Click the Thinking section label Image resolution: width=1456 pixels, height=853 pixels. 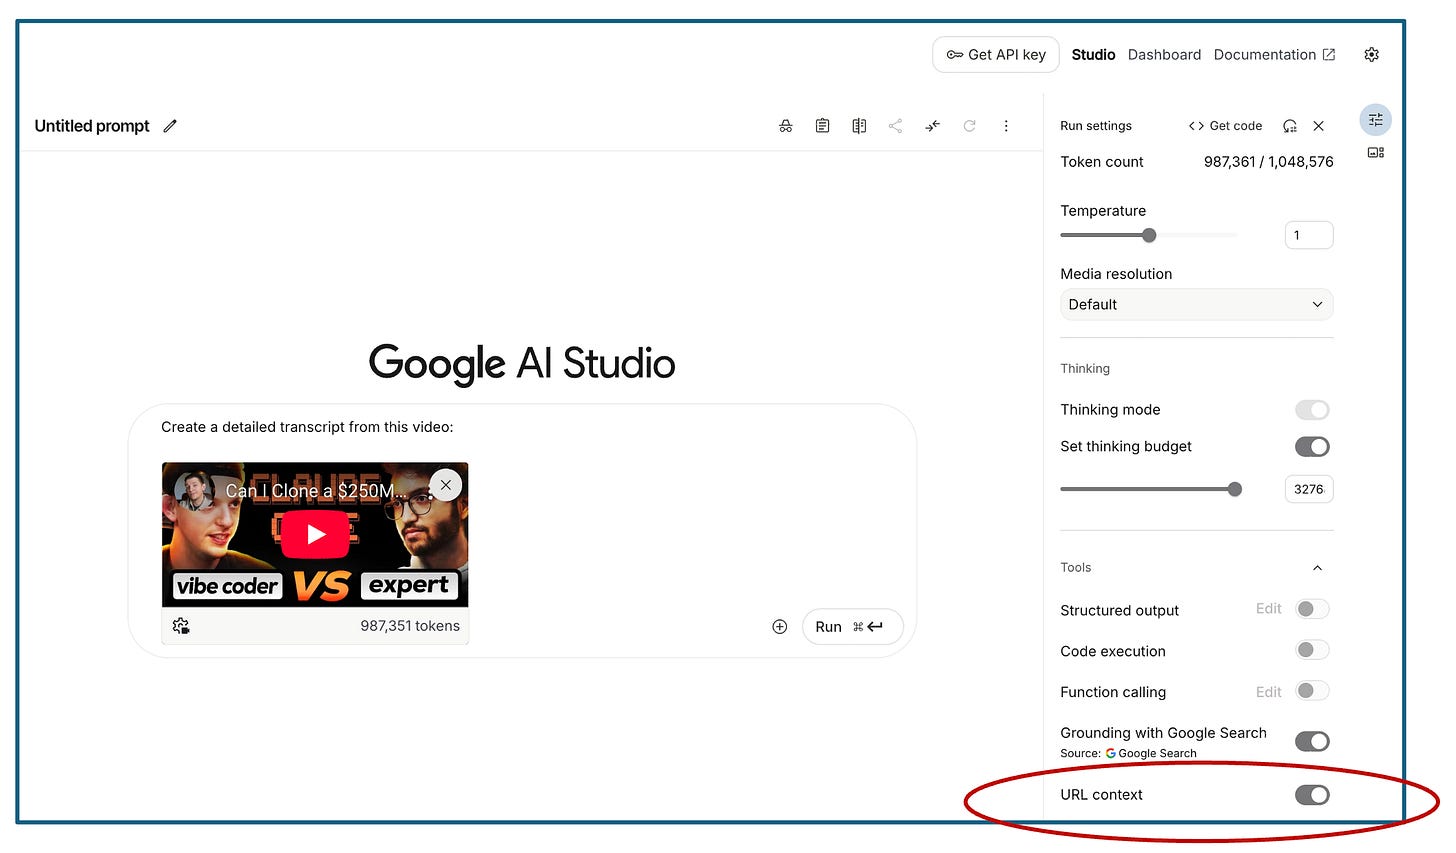(x=1085, y=369)
